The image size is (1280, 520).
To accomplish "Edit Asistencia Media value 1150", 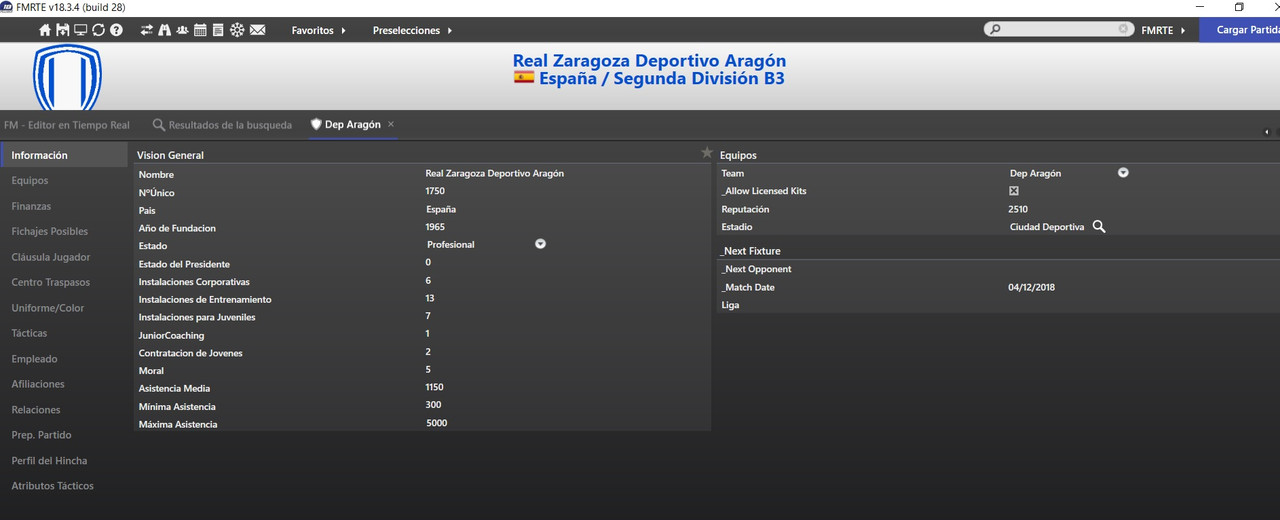I will [x=434, y=387].
